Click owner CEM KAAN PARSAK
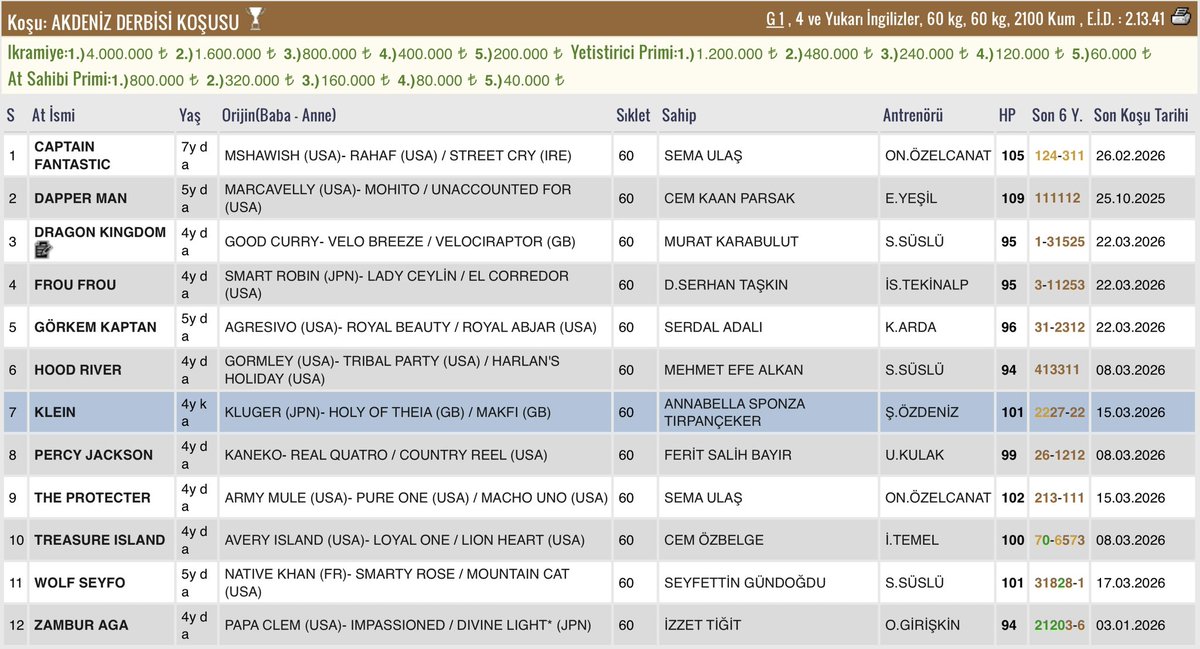 pos(730,198)
